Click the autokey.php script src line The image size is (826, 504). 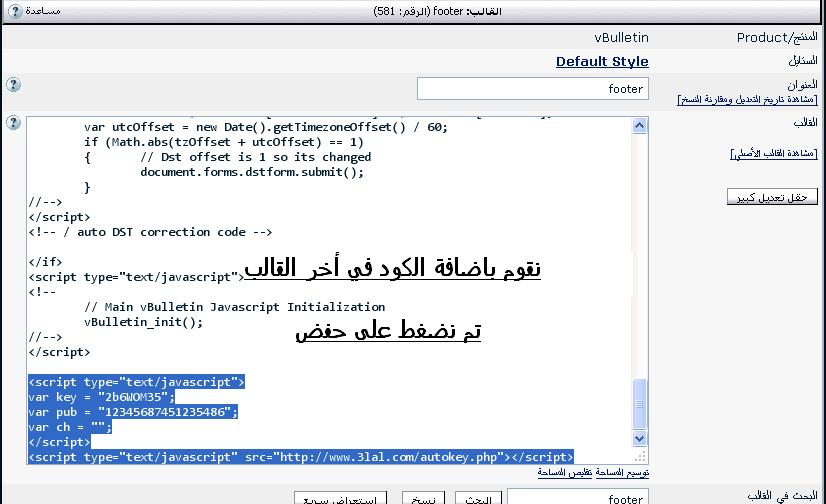[301, 457]
